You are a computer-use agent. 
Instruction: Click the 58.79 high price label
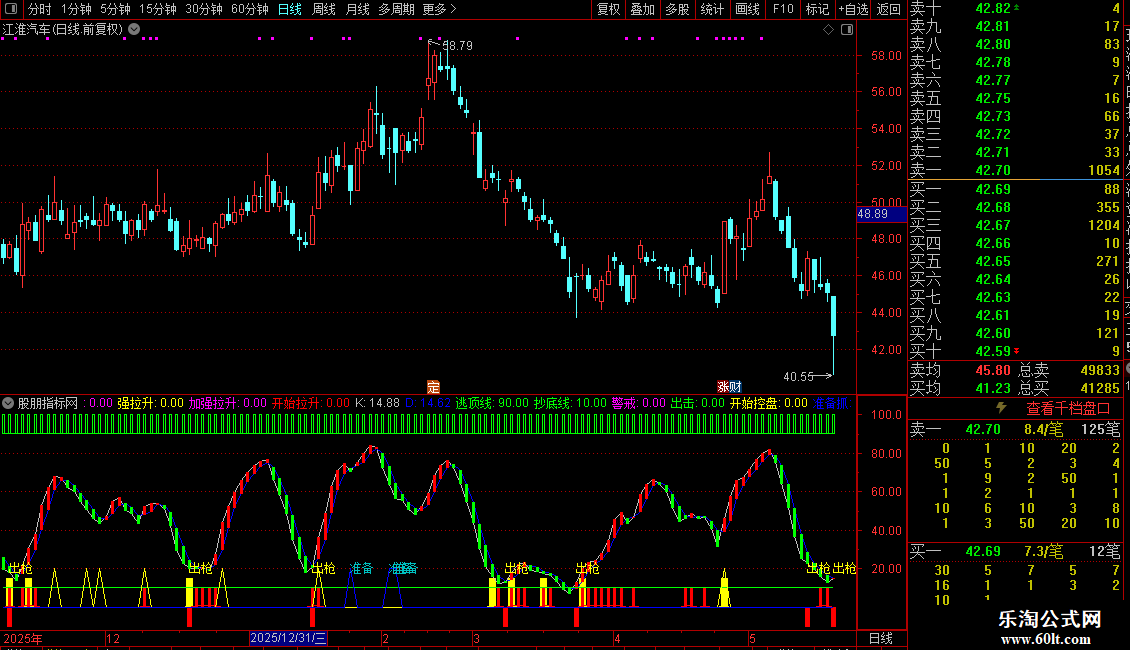(458, 45)
